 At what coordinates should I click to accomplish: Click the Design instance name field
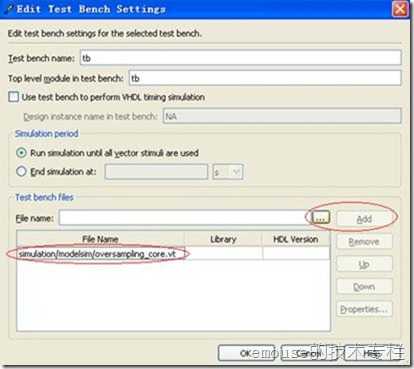[282, 116]
